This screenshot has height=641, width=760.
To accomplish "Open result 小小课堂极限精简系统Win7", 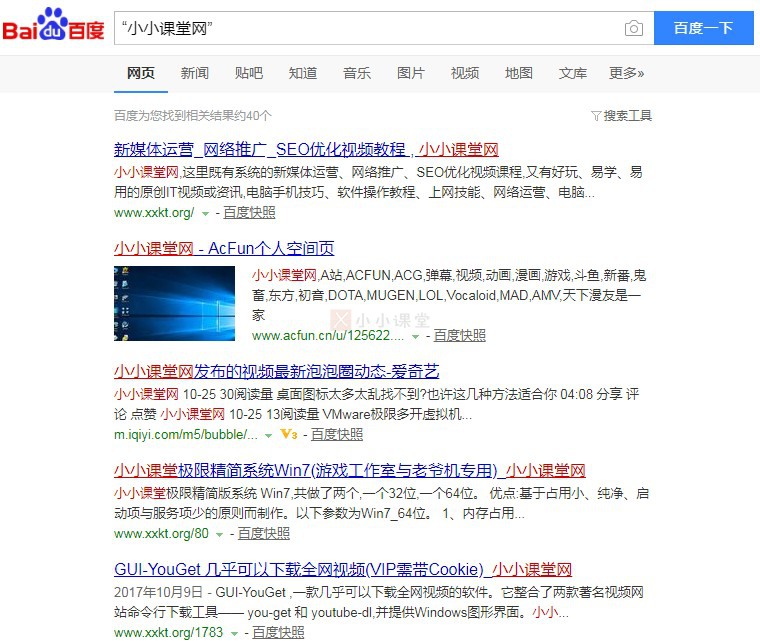I will click(349, 470).
